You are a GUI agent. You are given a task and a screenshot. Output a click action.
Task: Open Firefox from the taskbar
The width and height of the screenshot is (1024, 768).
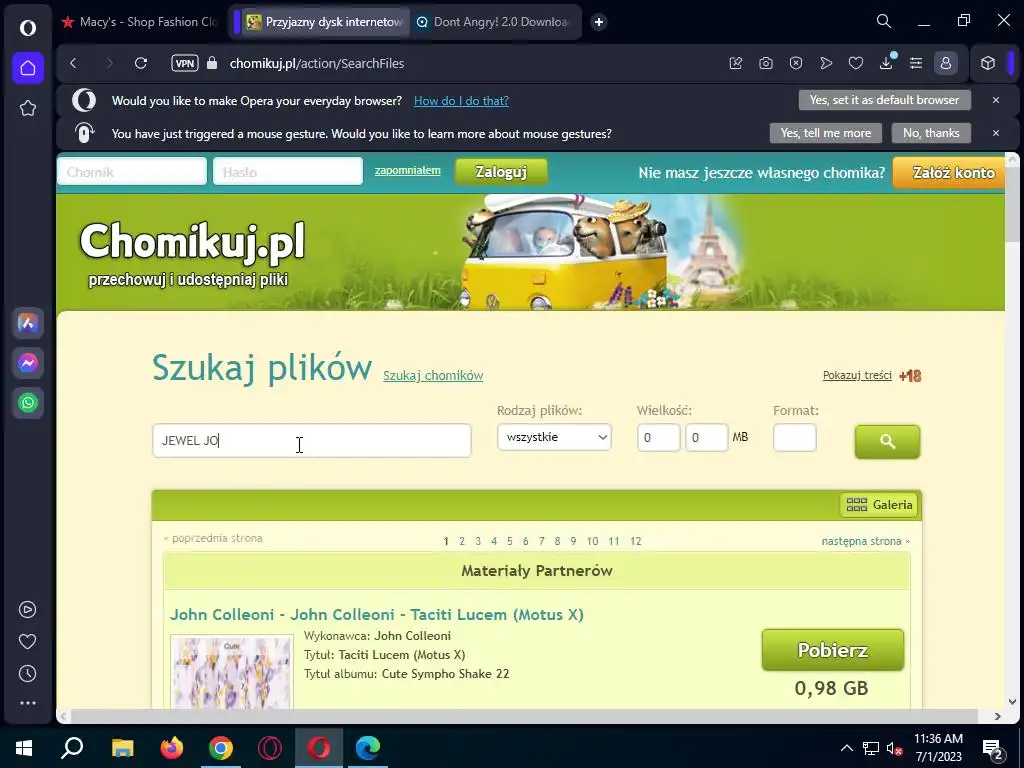click(x=172, y=748)
